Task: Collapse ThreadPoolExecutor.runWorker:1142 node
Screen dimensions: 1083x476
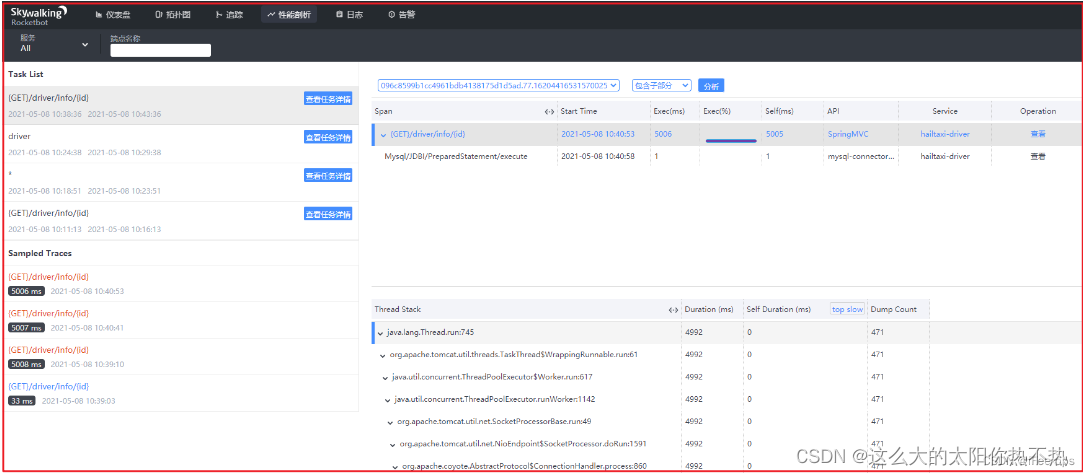Action: [x=387, y=399]
